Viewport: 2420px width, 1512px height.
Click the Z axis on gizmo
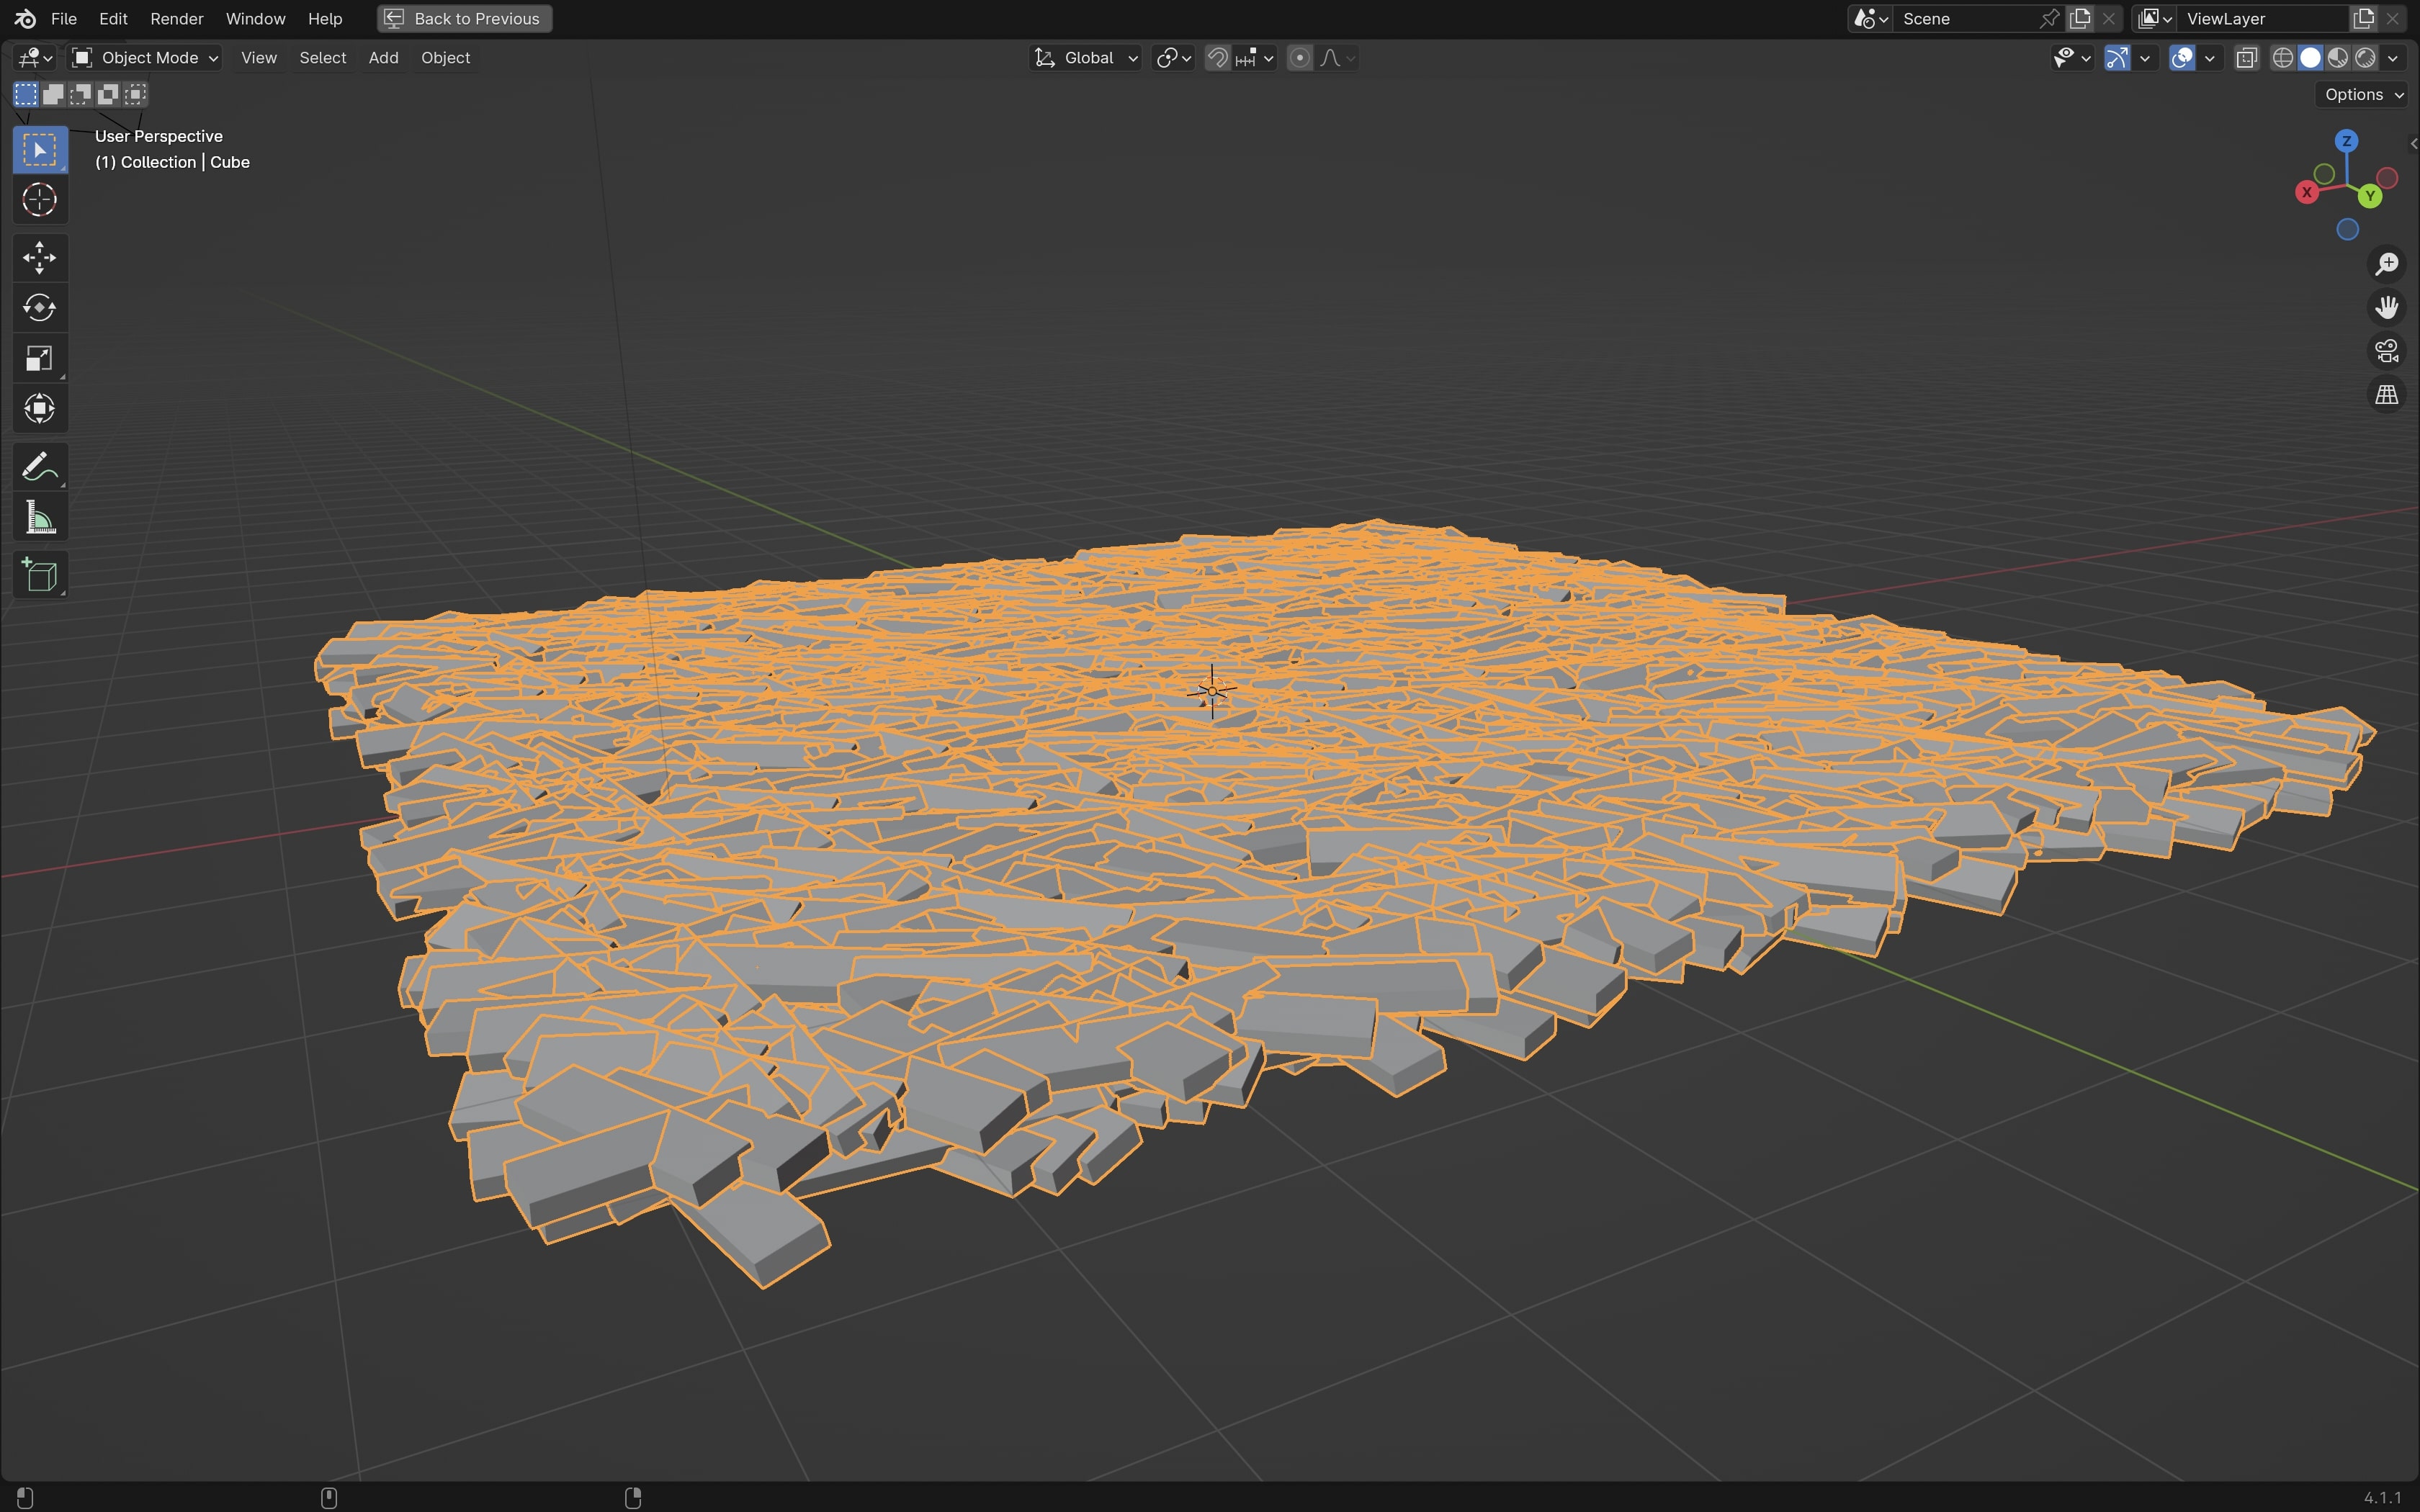coord(2346,141)
